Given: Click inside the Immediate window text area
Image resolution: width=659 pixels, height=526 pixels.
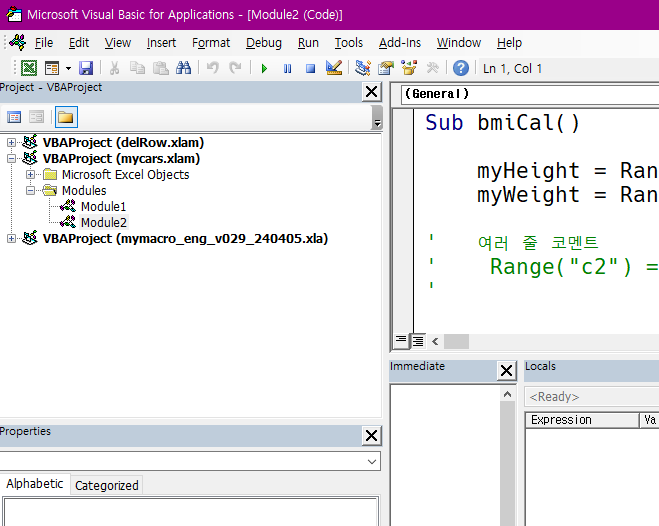Looking at the screenshot, I should (446, 455).
